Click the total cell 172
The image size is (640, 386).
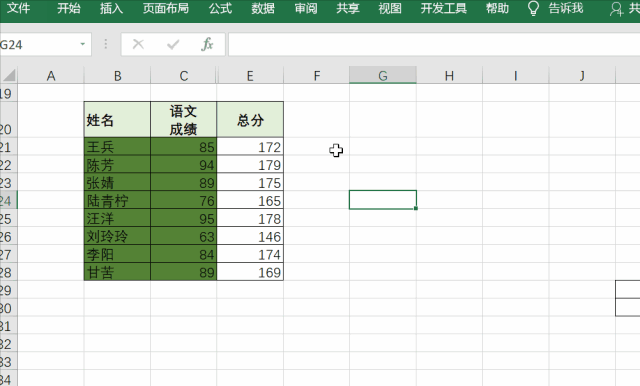pos(250,146)
